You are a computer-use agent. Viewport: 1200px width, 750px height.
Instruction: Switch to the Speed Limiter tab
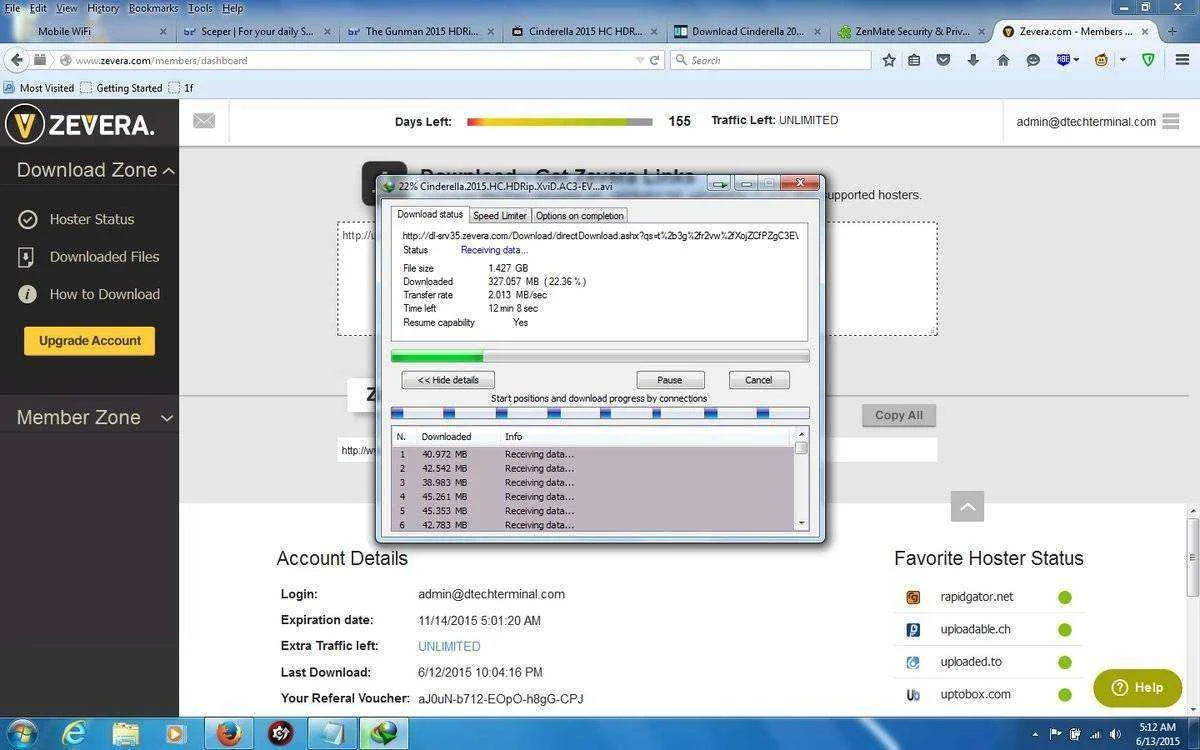tap(500, 215)
